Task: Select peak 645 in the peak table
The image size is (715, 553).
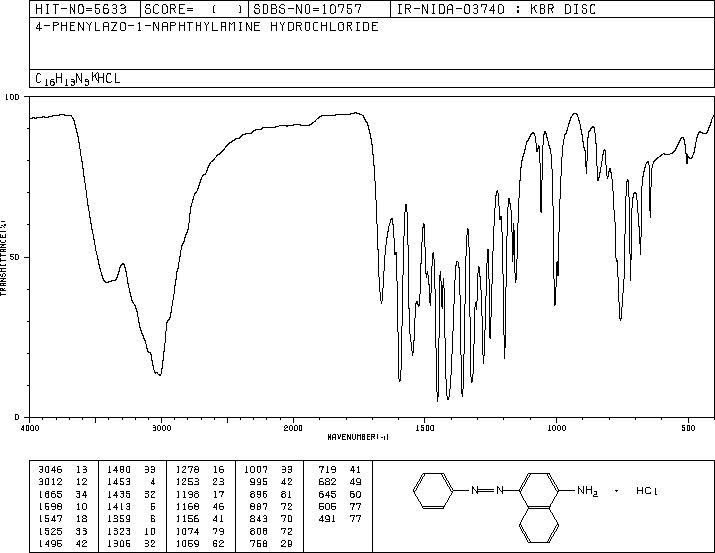Action: click(340, 494)
